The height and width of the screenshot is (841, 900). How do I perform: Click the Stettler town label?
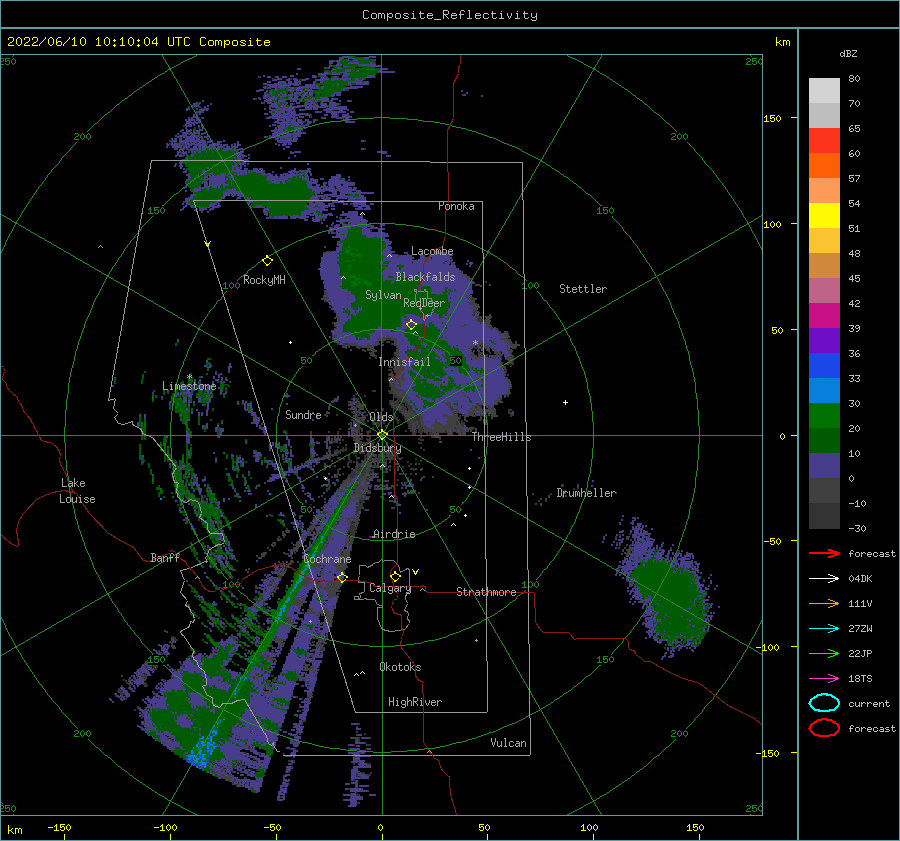pyautogui.click(x=583, y=289)
